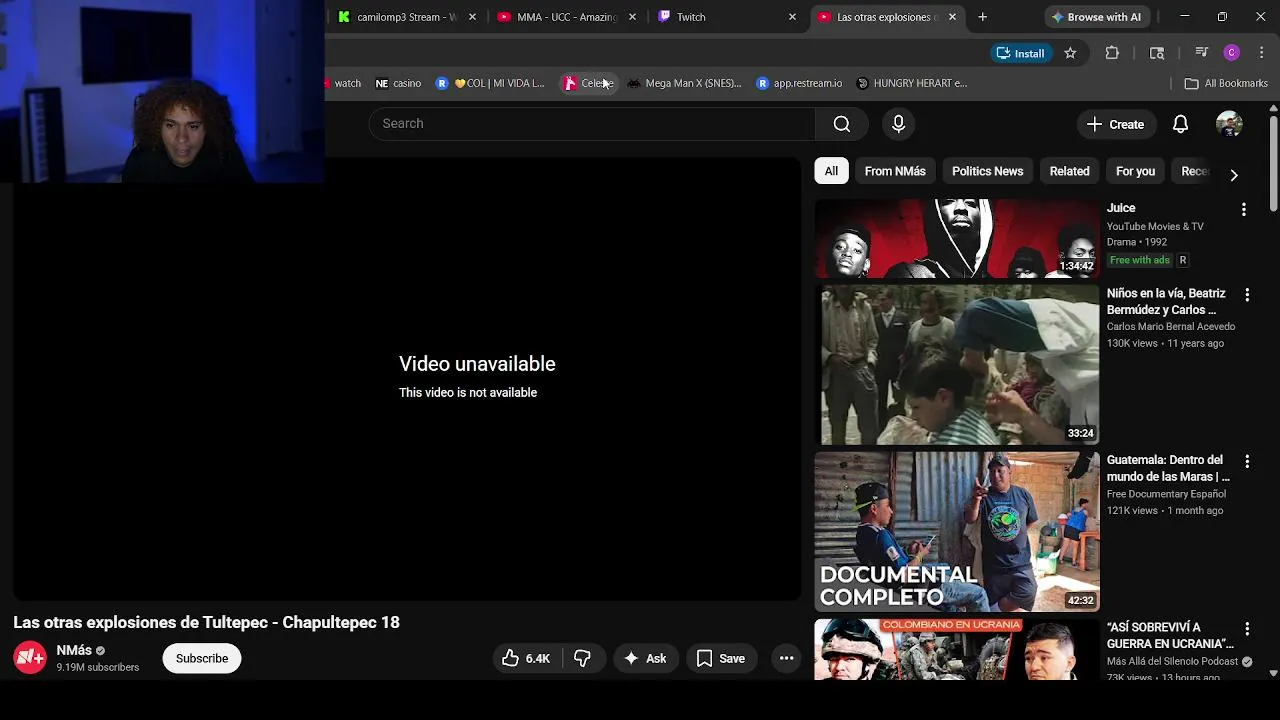This screenshot has height=720, width=1280.
Task: Close the MMA - UCC tab
Action: pyautogui.click(x=632, y=17)
